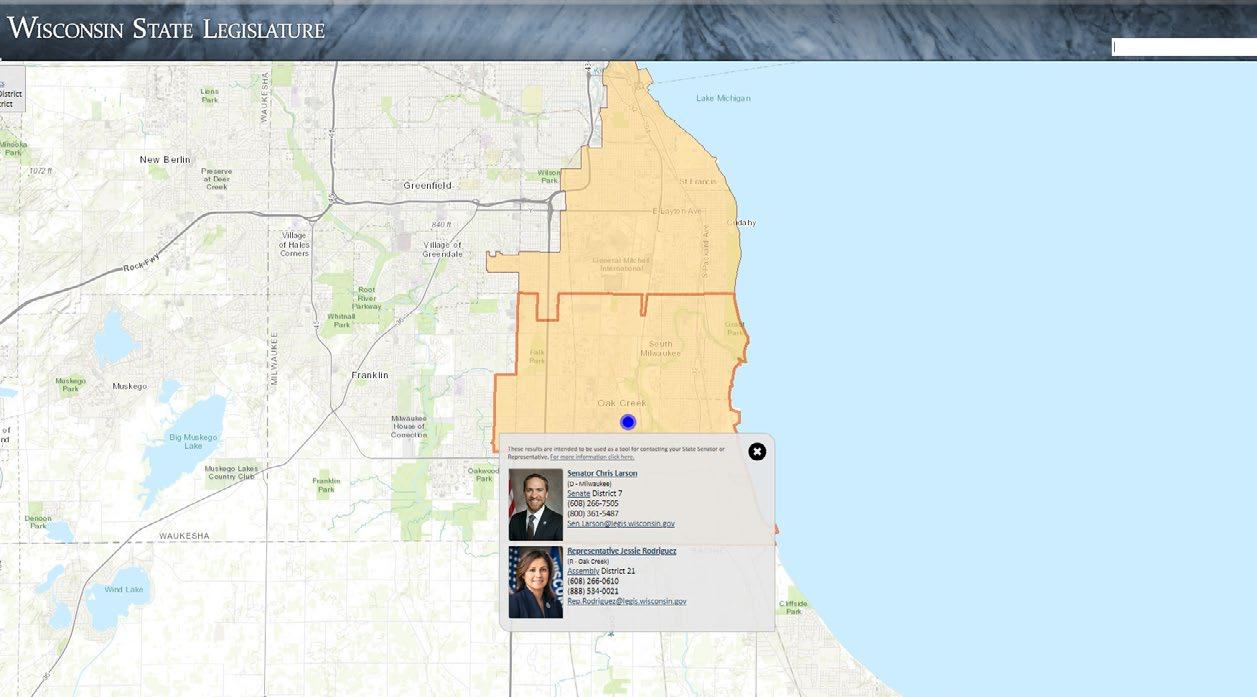Click the Cliffside Park label
The width and height of the screenshot is (1257, 697).
[x=793, y=607]
